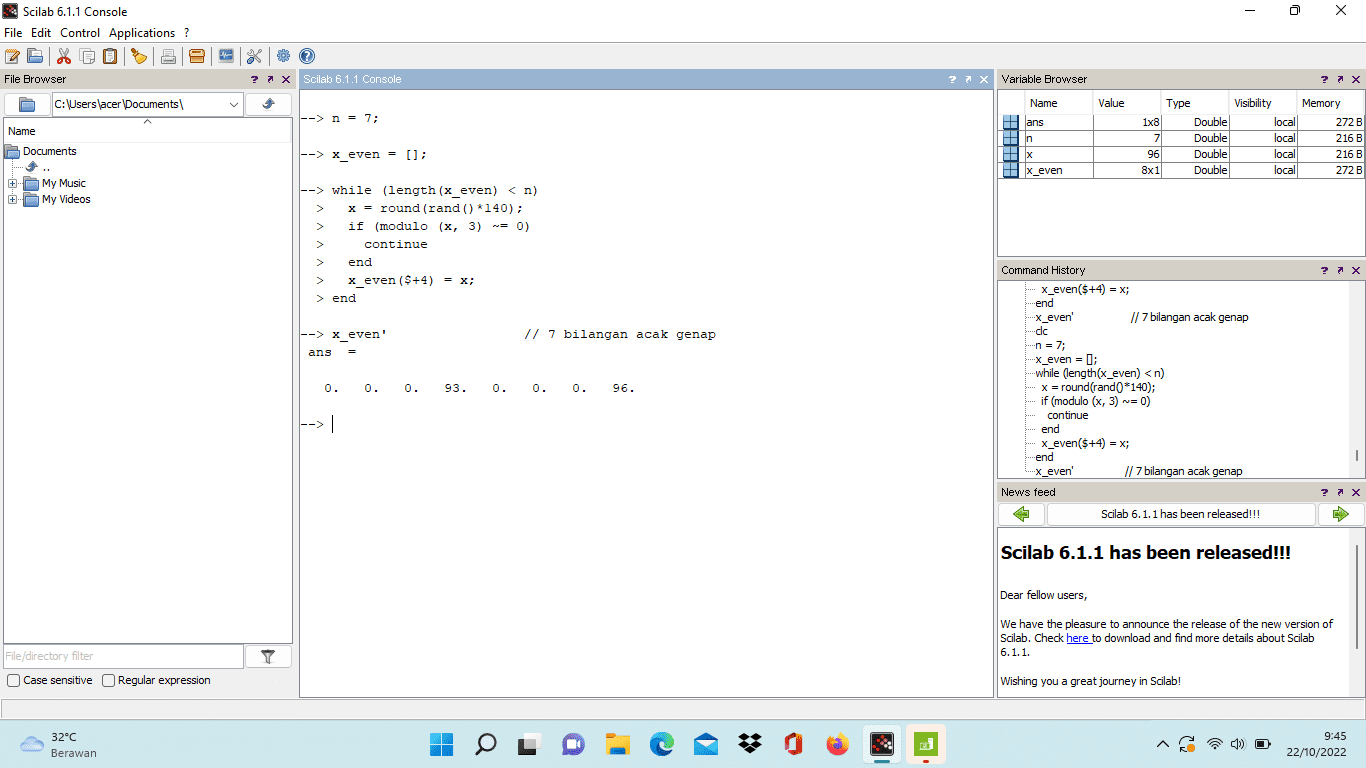1366x768 pixels.
Task: Open the Control menu
Action: pos(80,33)
